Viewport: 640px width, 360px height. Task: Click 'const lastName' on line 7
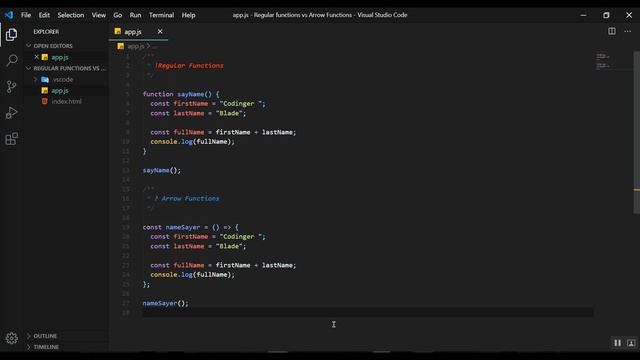click(177, 113)
